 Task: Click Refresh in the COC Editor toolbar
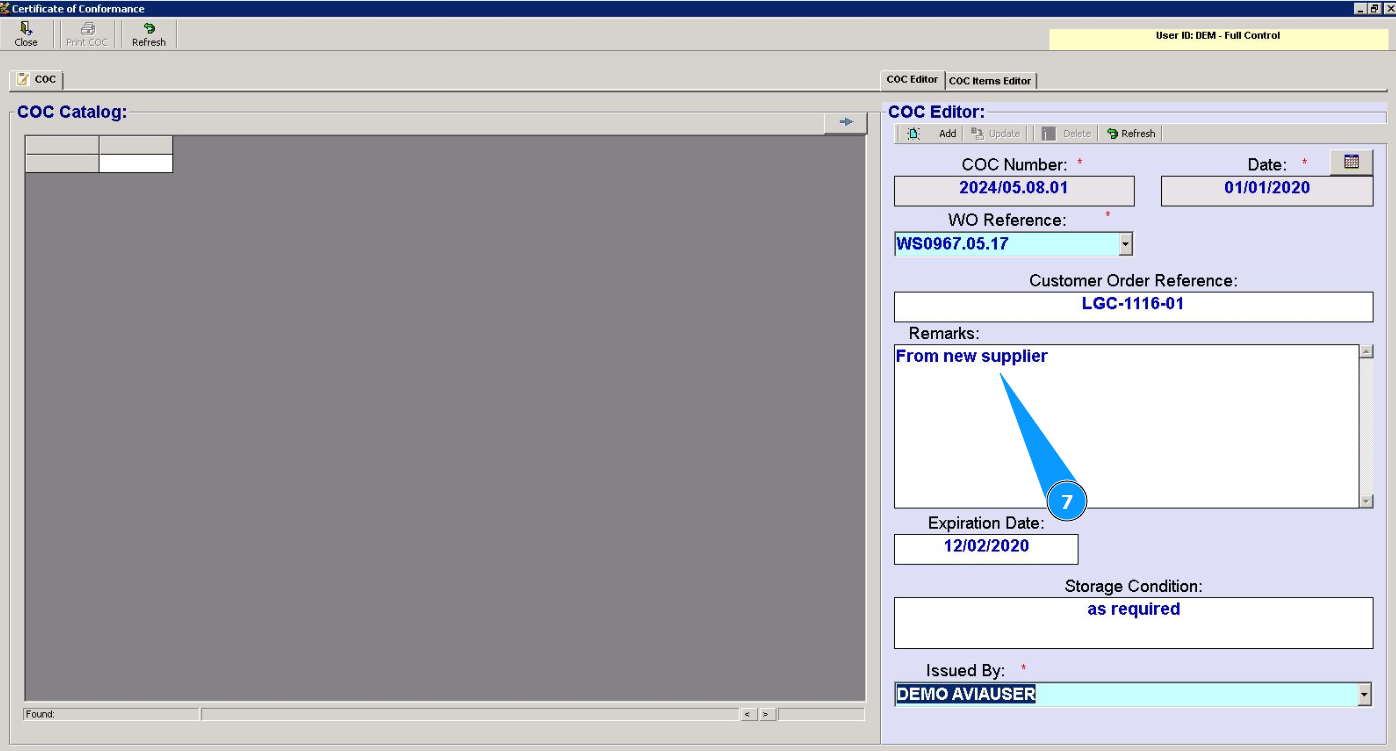[1131, 134]
